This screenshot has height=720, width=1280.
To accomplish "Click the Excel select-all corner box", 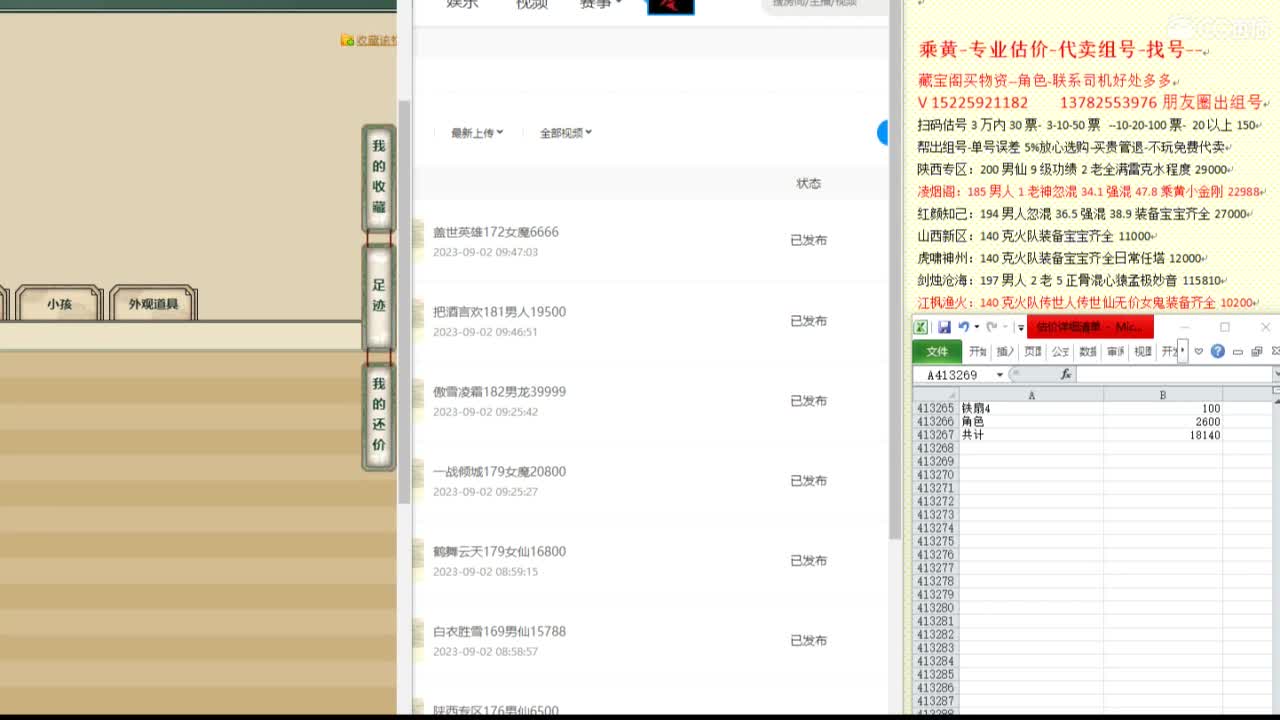I will coord(936,395).
